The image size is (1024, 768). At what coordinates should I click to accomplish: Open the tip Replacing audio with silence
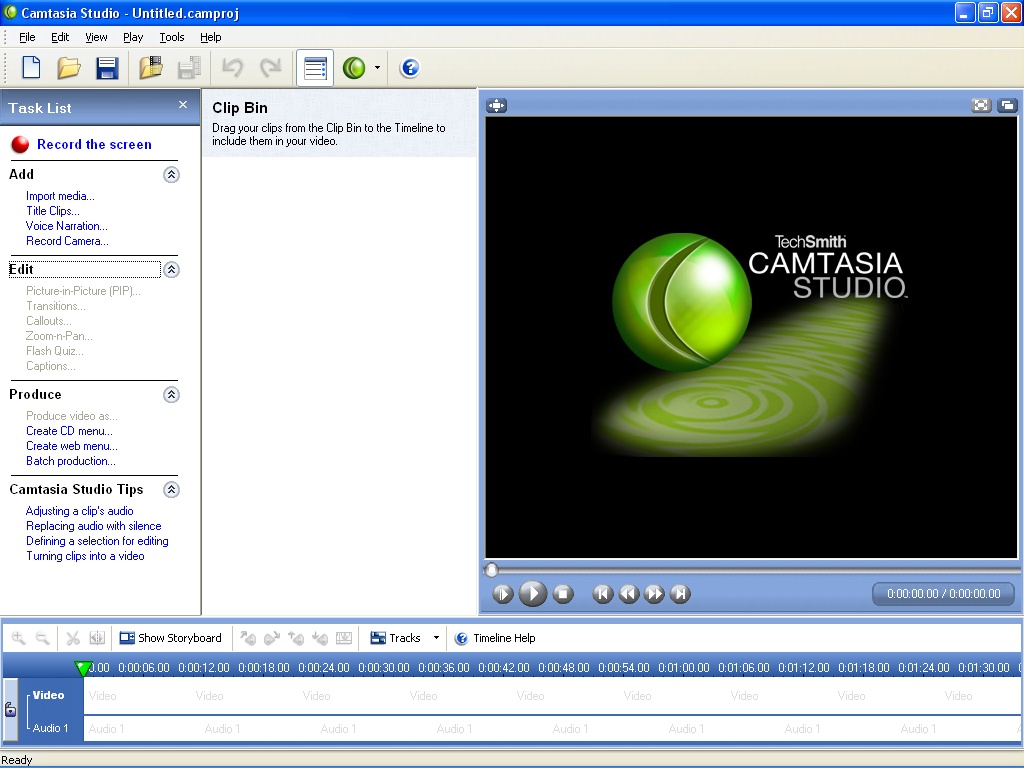pos(93,526)
